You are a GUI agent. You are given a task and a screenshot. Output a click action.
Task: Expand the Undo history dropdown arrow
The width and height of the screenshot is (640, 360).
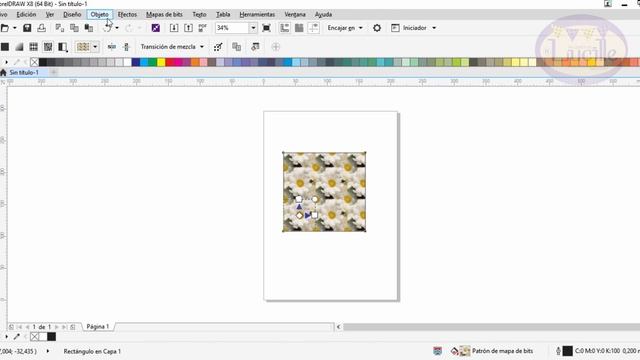pyautogui.click(x=117, y=28)
